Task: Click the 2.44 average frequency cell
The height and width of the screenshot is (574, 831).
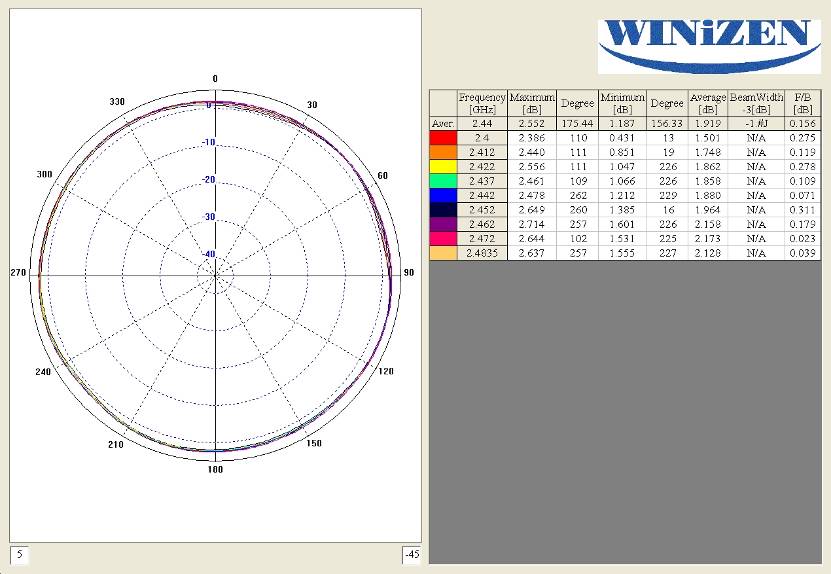Action: tap(482, 123)
